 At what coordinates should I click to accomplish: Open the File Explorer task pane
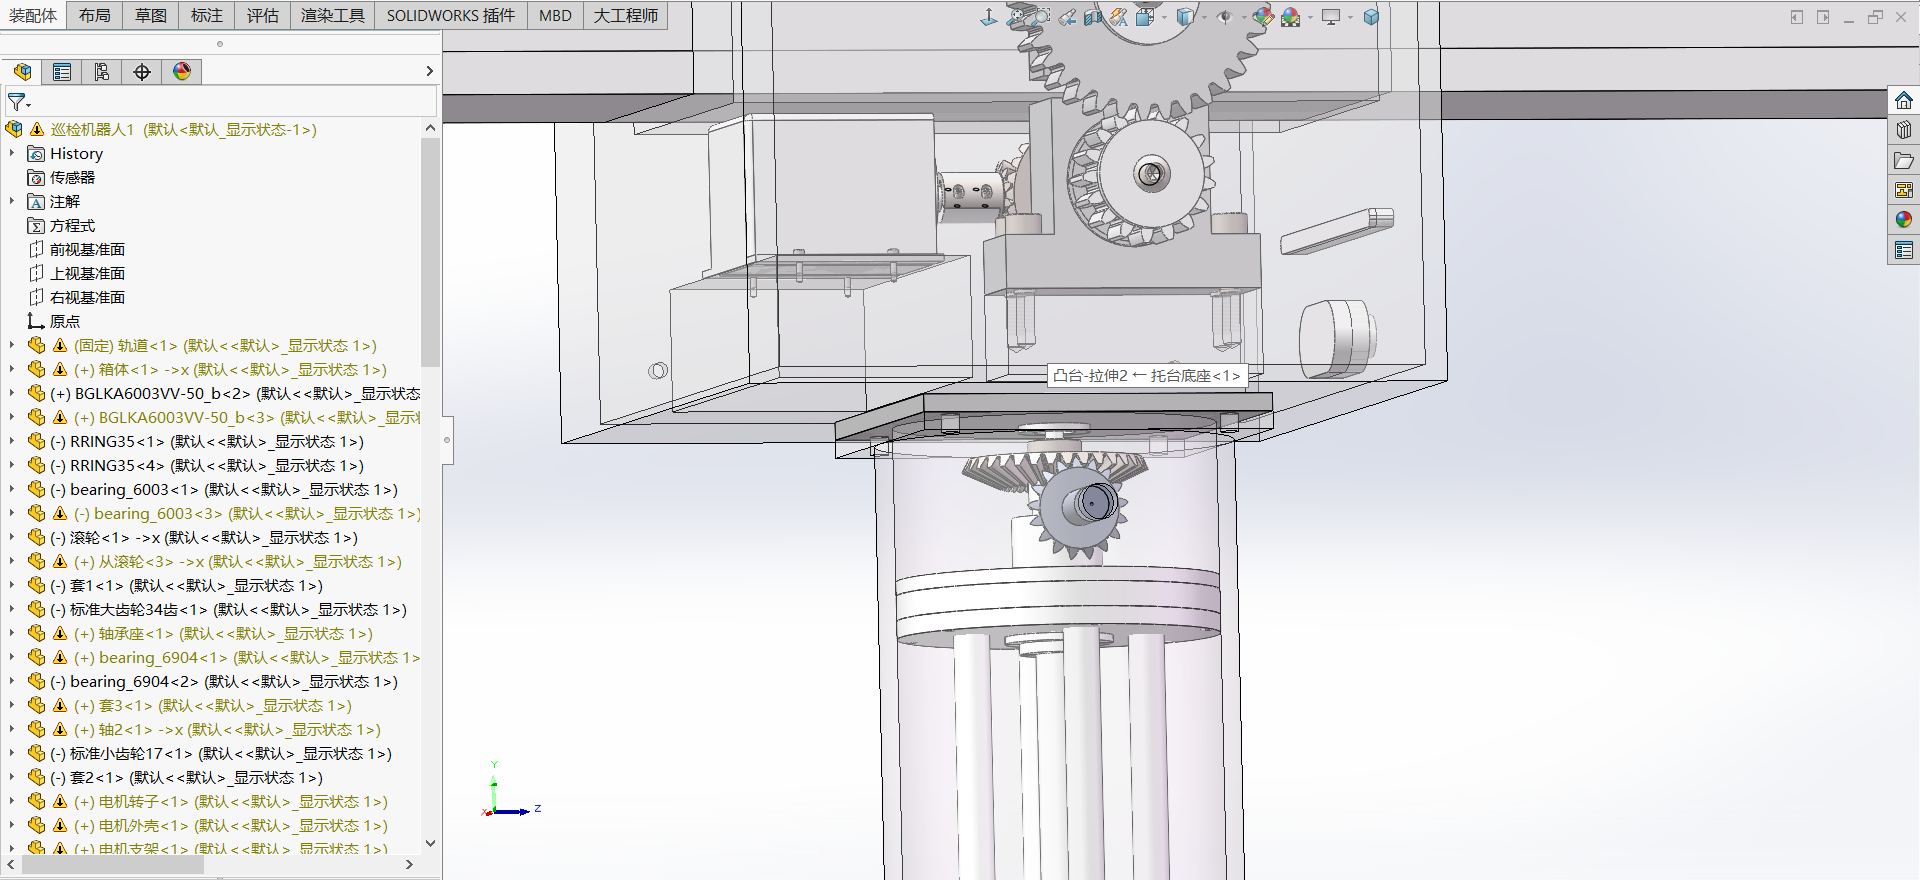(x=1904, y=160)
